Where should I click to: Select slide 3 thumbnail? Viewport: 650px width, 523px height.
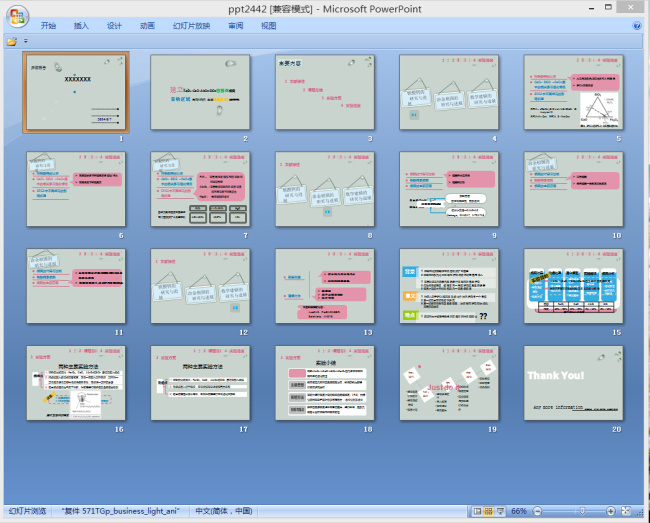click(325, 92)
